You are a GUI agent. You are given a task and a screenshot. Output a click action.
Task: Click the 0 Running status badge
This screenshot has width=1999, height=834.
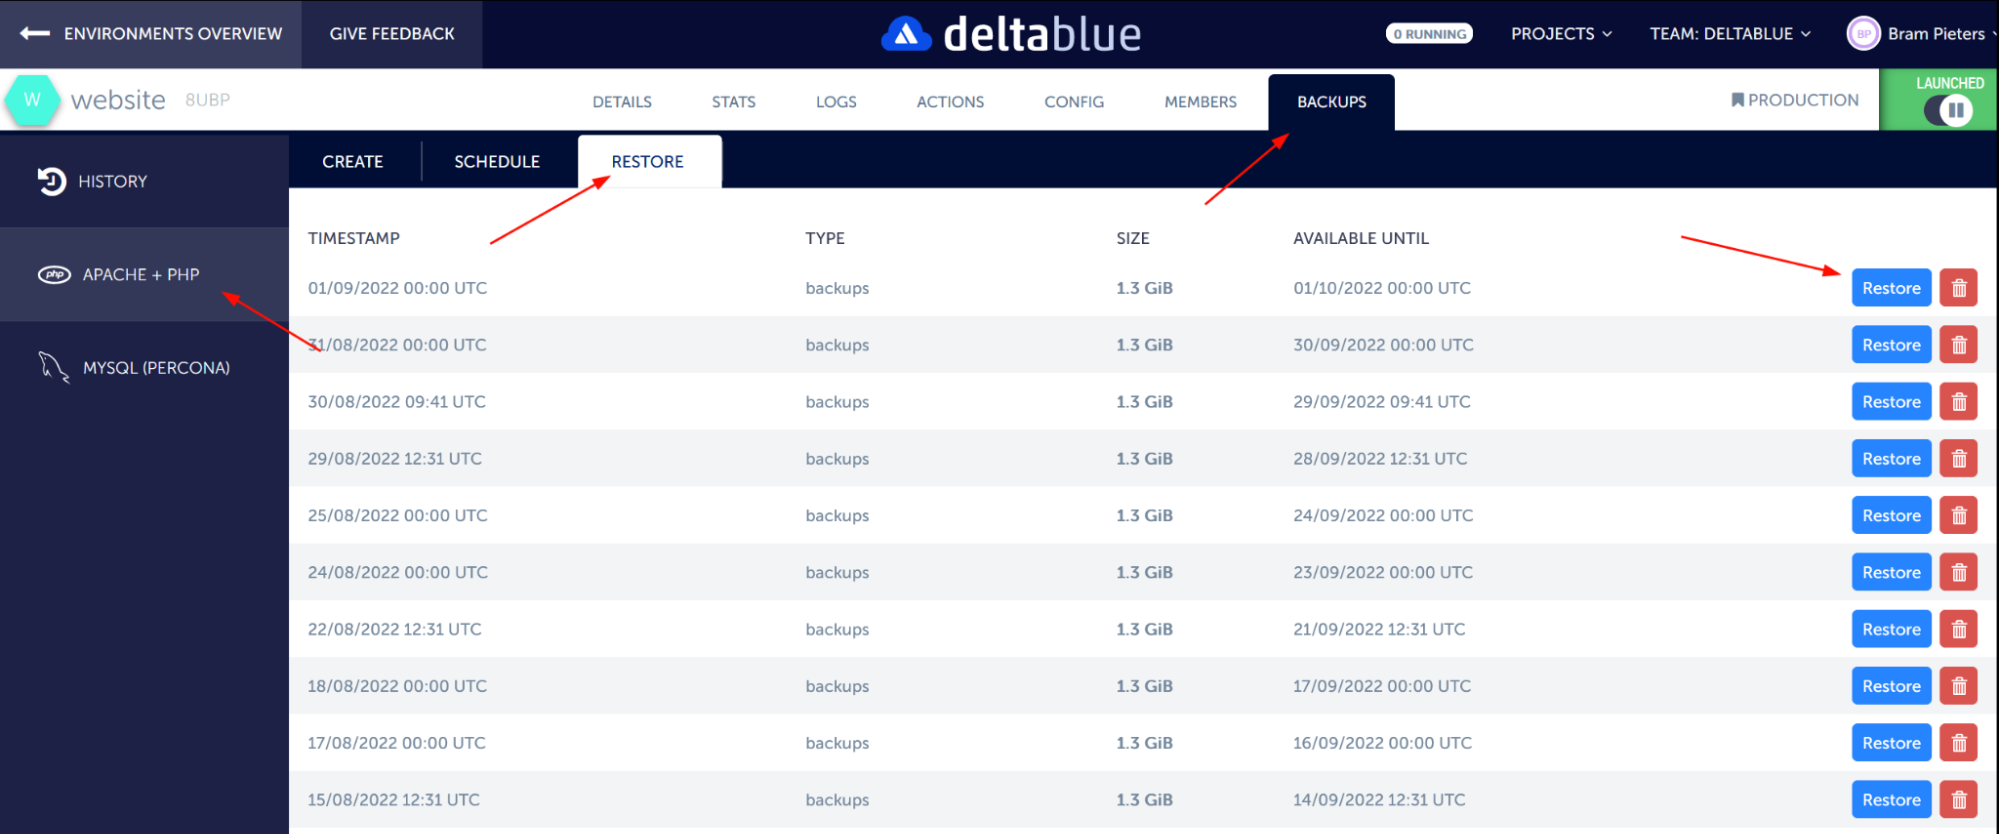click(1429, 34)
